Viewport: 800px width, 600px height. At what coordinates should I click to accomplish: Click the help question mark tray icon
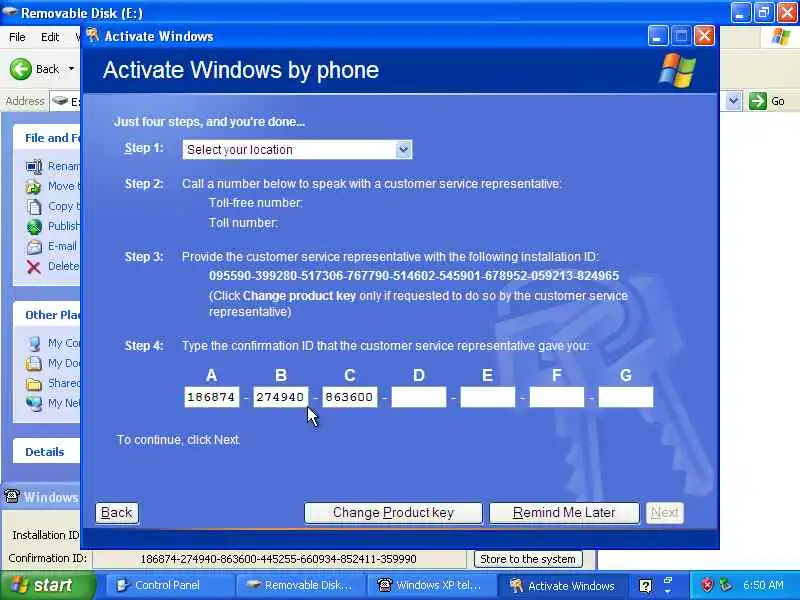click(x=645, y=586)
